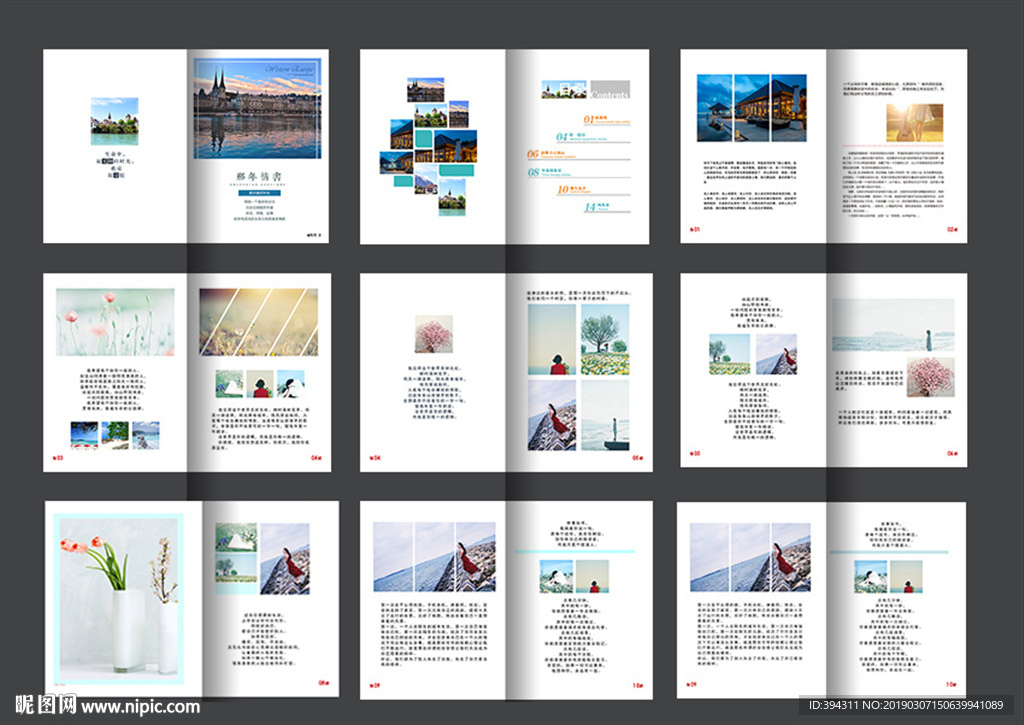Select the tulip vase photo with cyan border
Screen dimensions: 1024x725
tap(119, 598)
